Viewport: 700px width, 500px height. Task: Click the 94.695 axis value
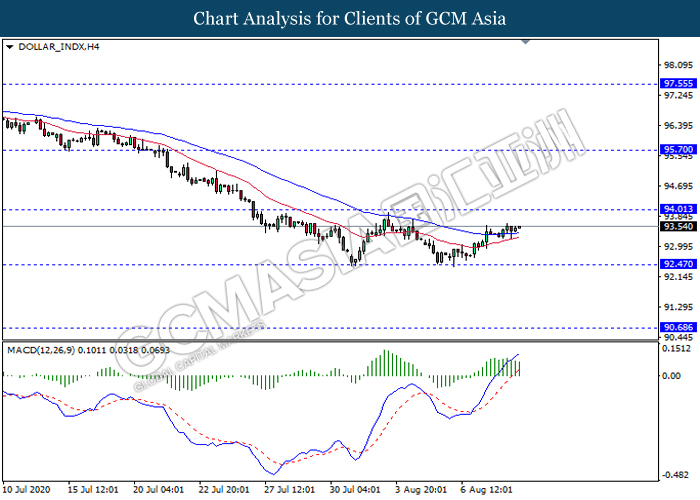tap(679, 186)
